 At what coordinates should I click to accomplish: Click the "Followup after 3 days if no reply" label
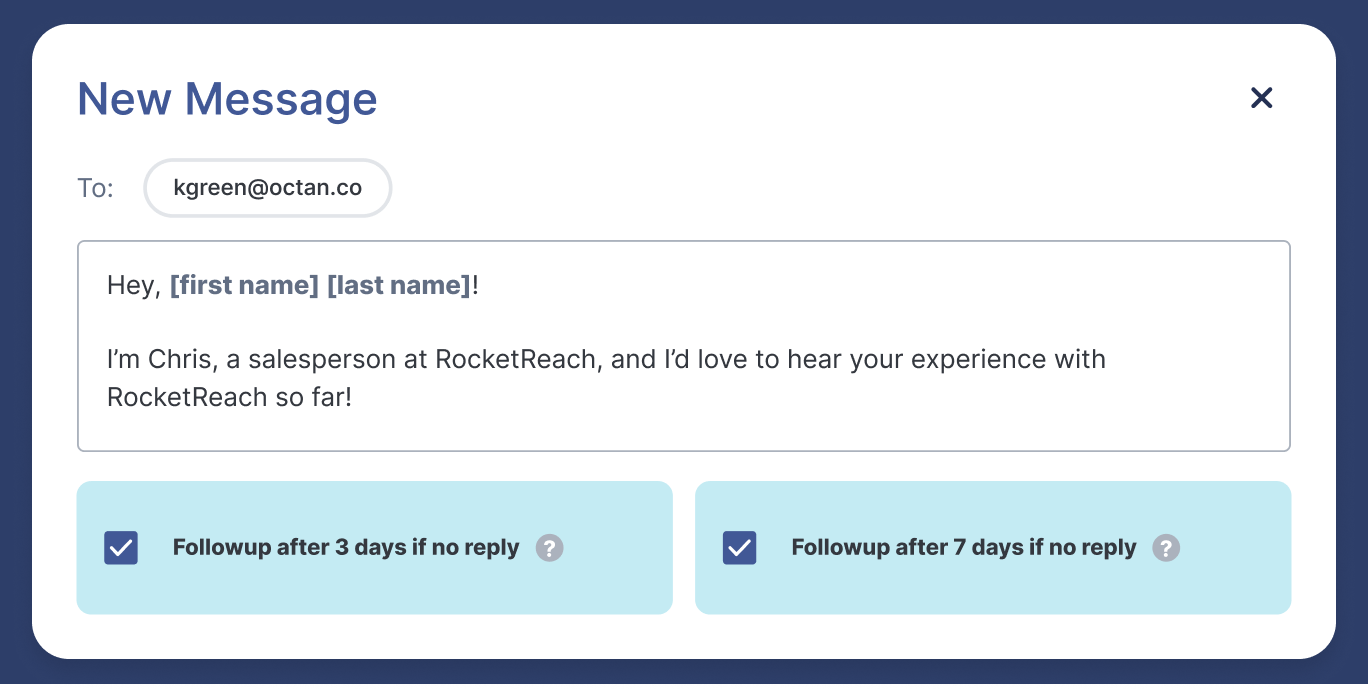point(346,548)
